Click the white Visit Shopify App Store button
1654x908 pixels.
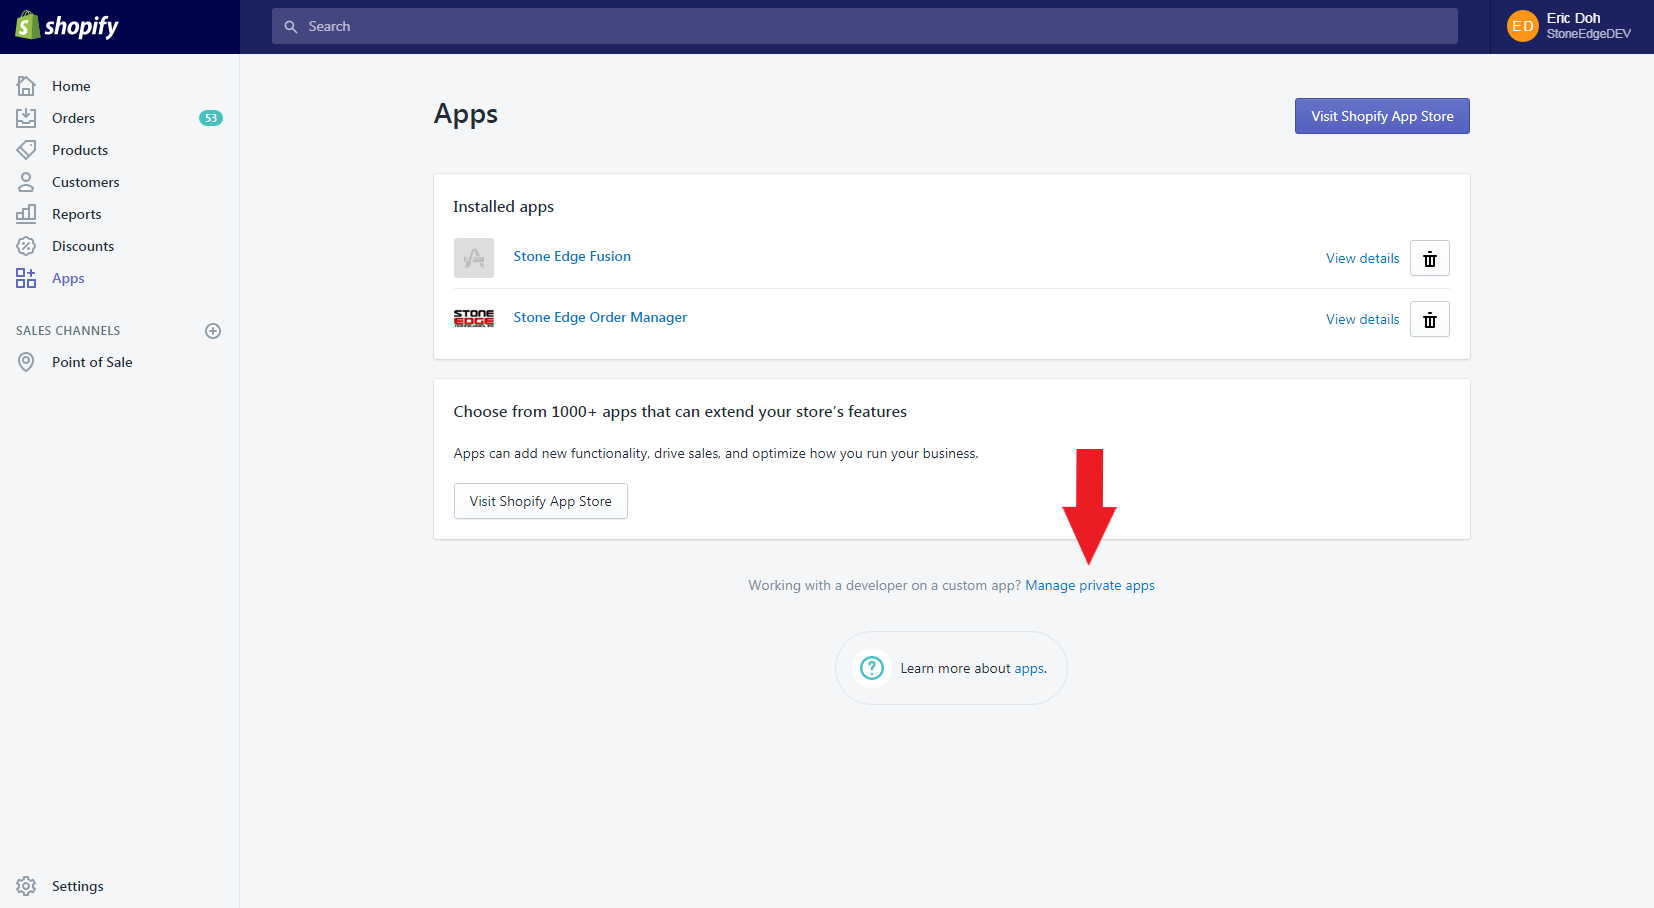pos(541,501)
